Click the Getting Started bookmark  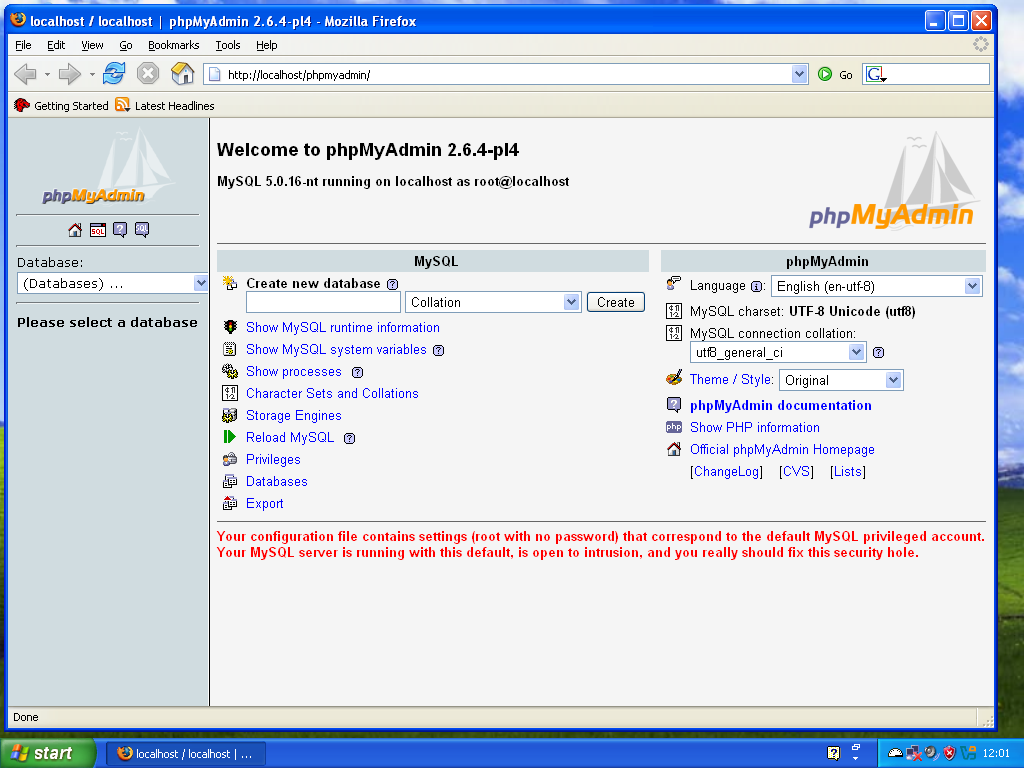click(61, 105)
